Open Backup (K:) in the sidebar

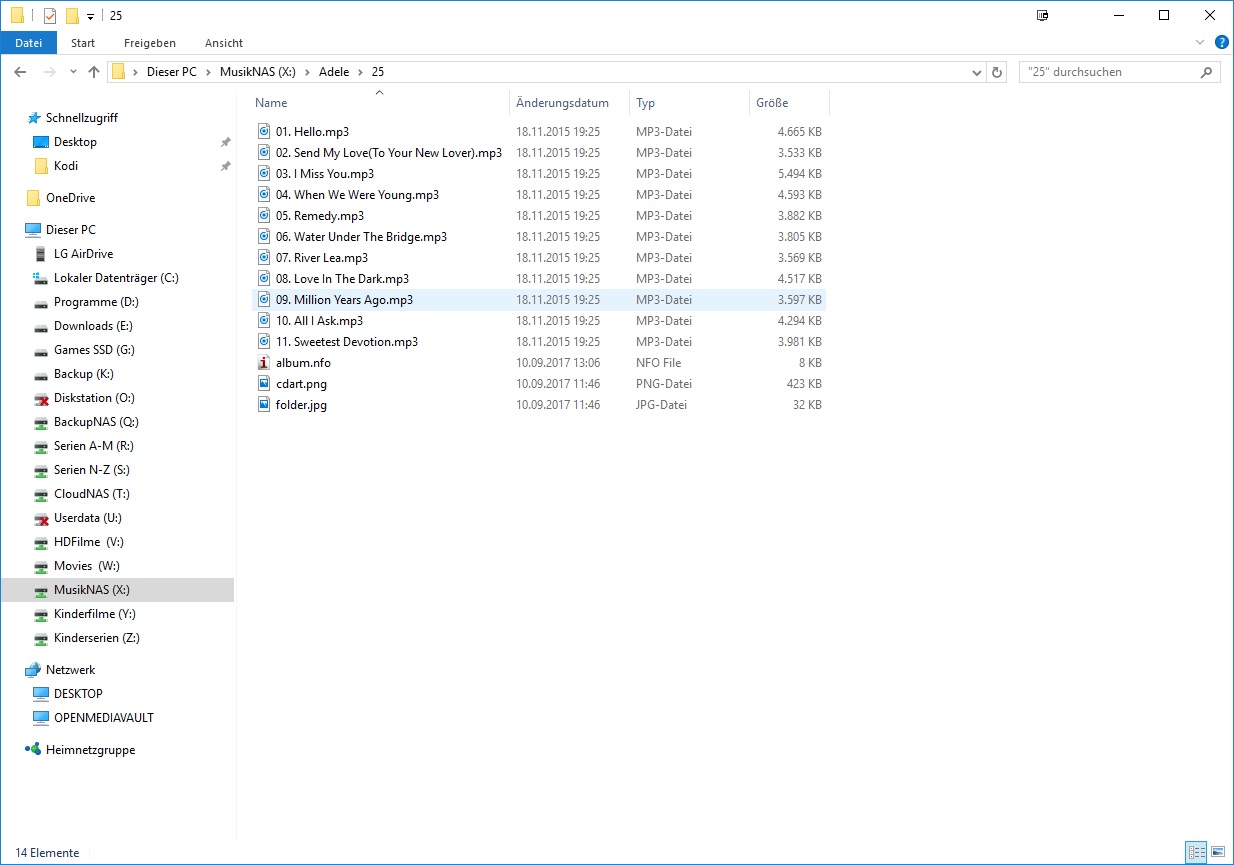tap(84, 374)
